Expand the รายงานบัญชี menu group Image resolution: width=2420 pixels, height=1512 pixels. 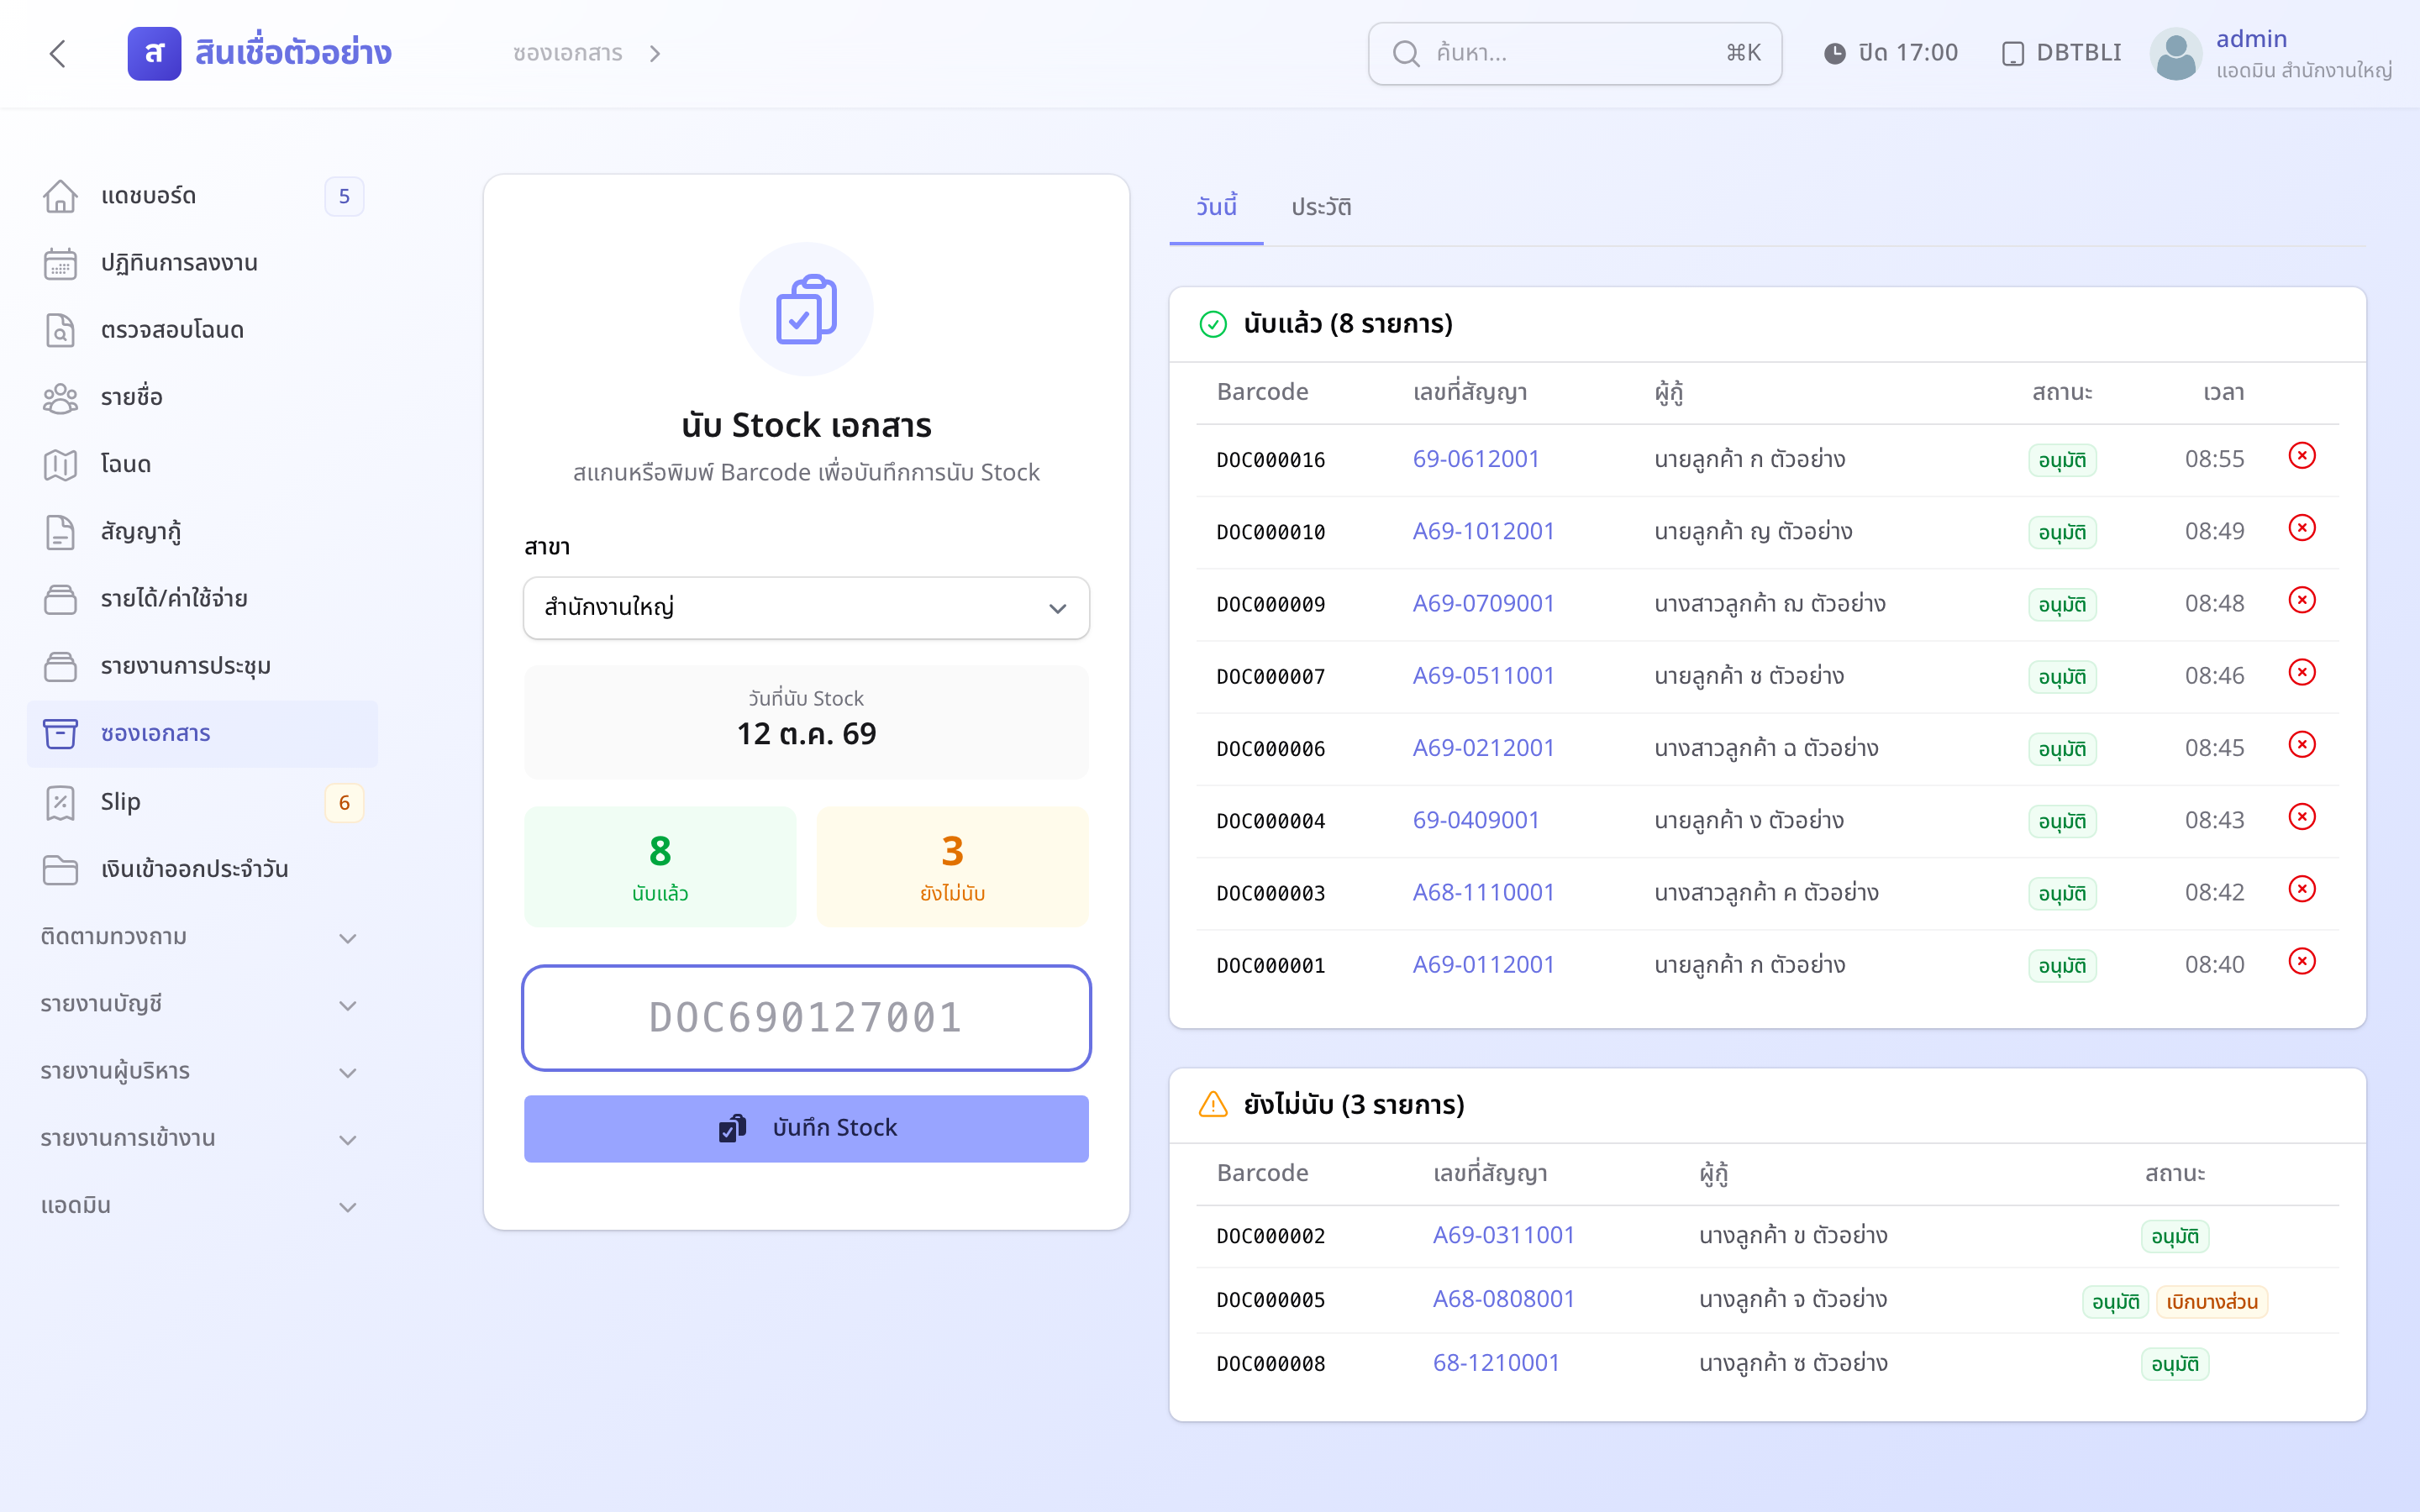[200, 1004]
